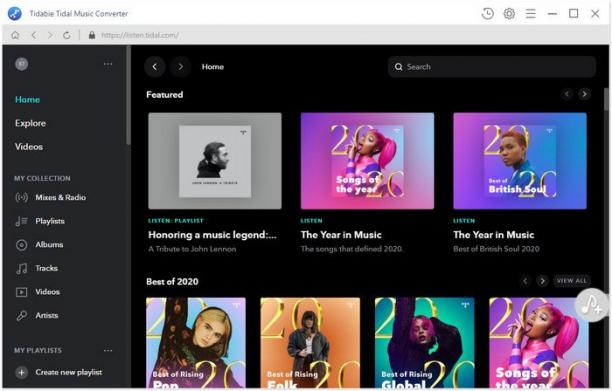Click the Tracks music note icon
This screenshot has width=612, height=391.
pyautogui.click(x=21, y=268)
